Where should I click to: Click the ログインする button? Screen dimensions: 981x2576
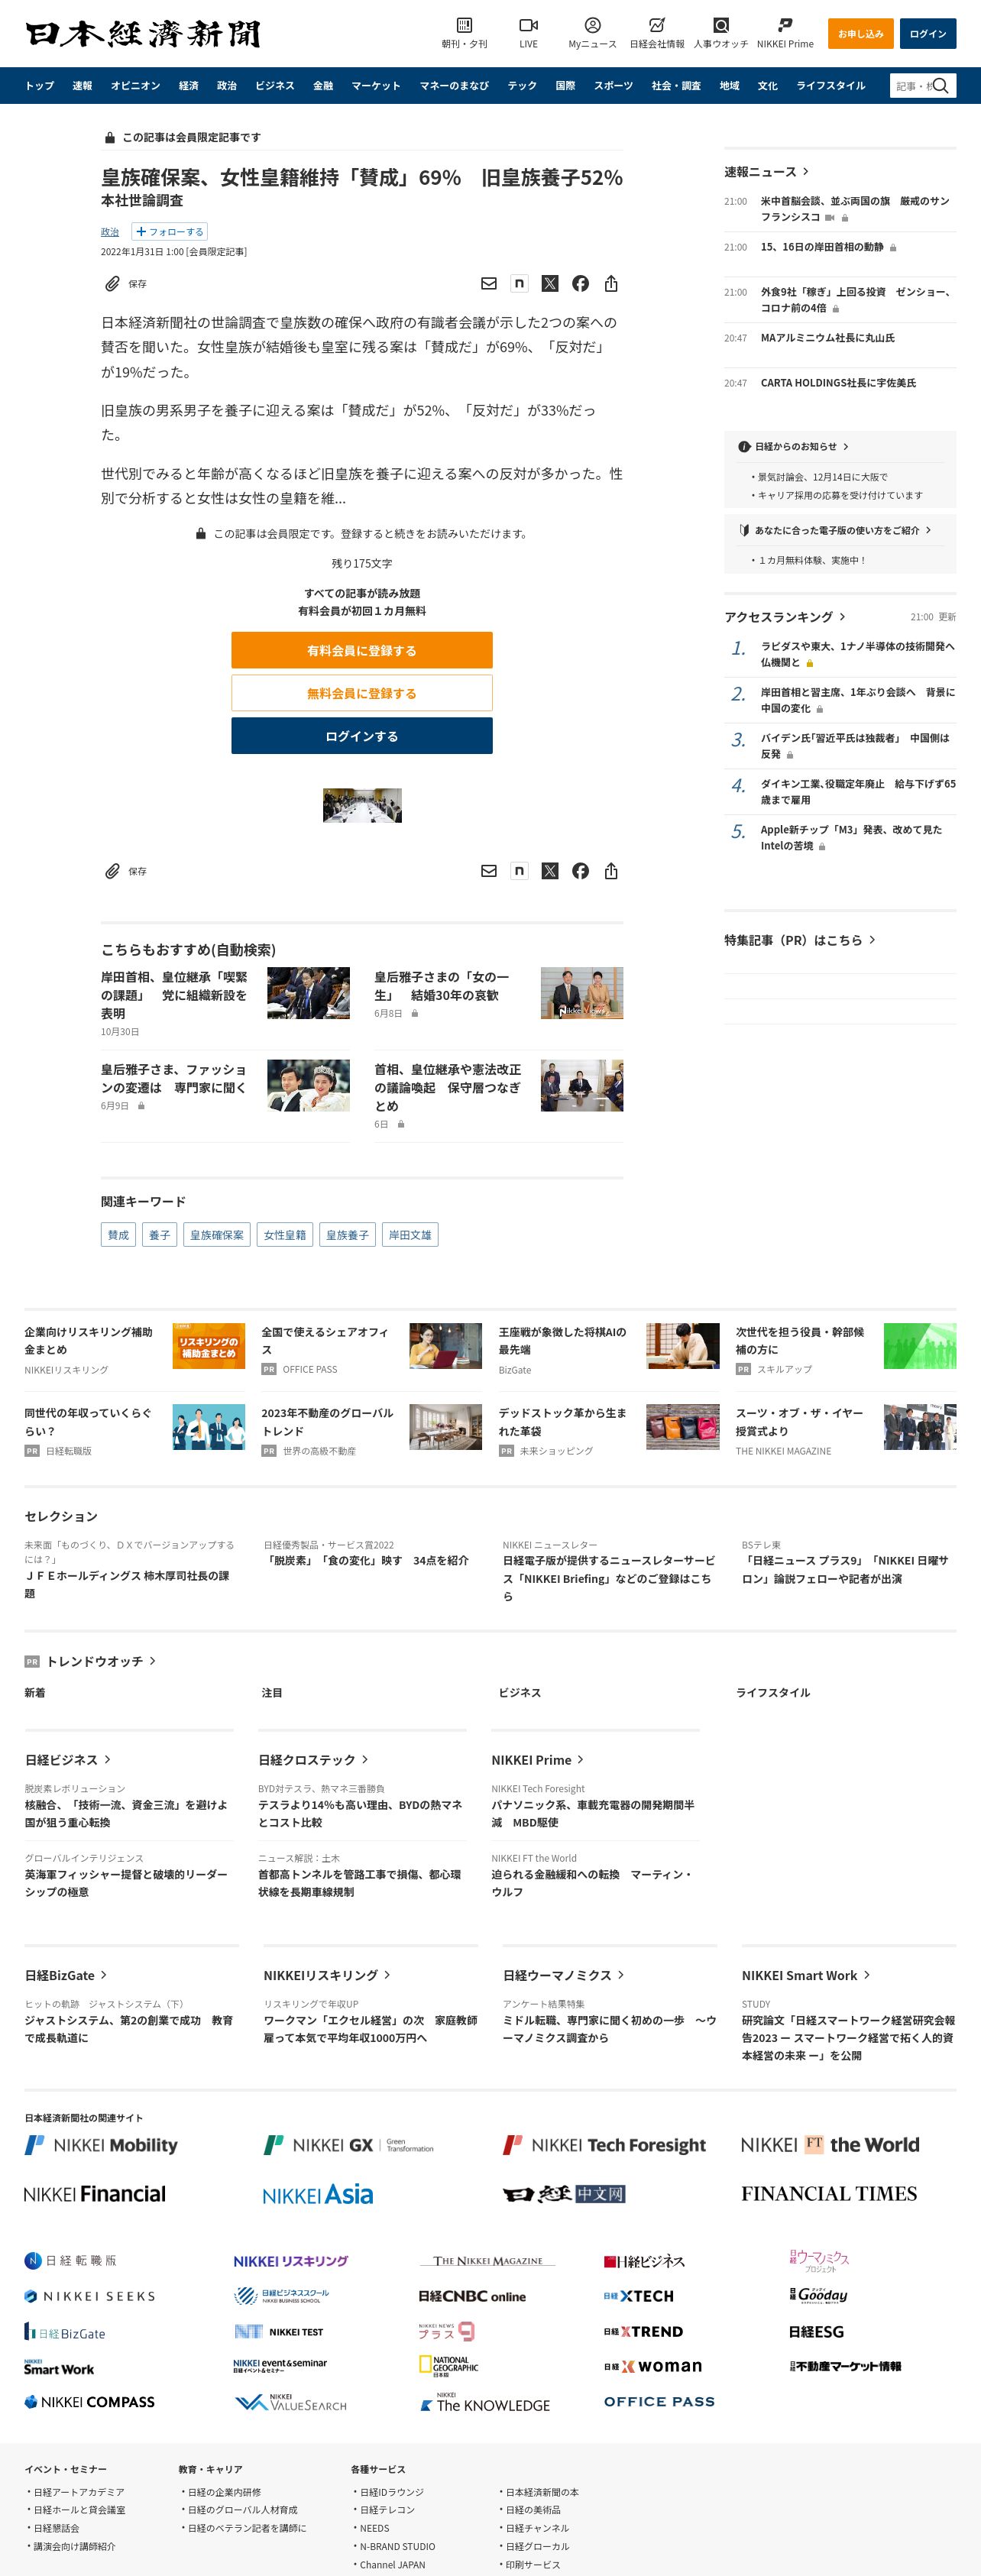click(362, 736)
